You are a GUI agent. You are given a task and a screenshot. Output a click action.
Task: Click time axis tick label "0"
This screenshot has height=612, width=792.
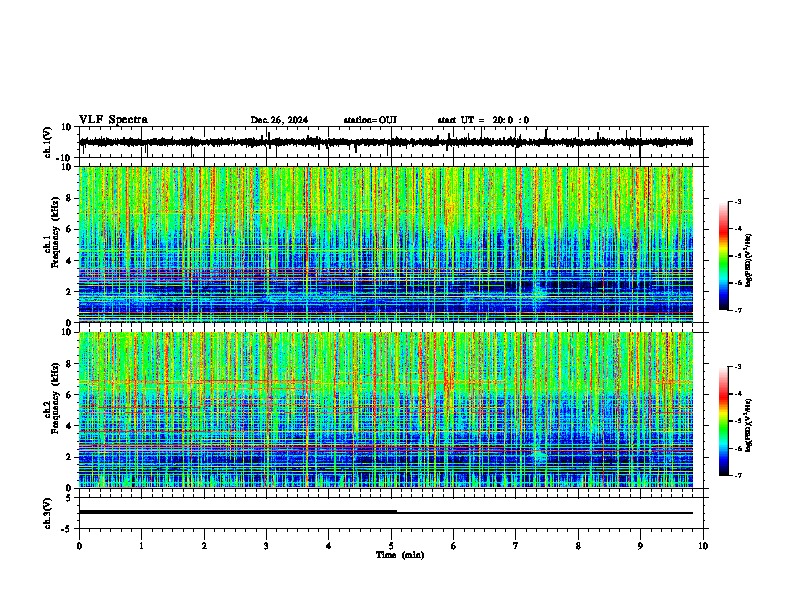[x=79, y=546]
